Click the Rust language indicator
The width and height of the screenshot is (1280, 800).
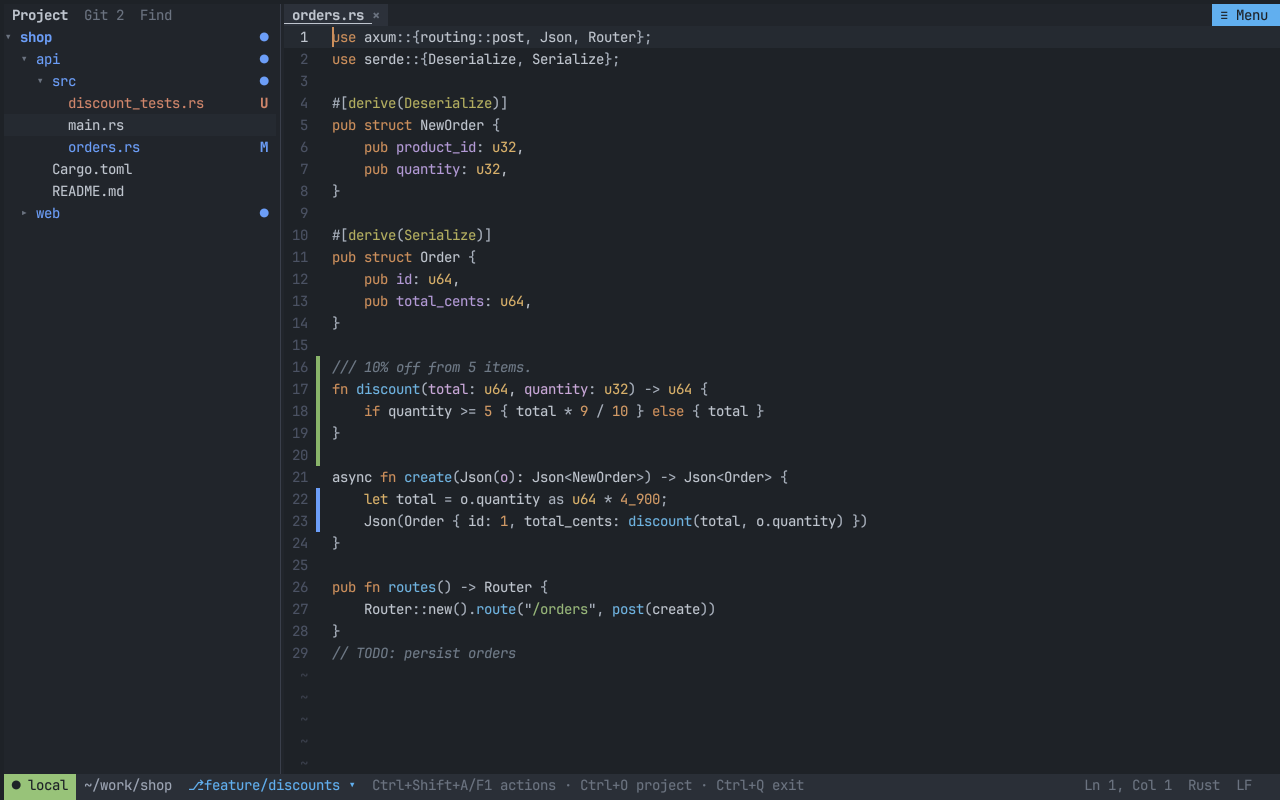pyautogui.click(x=1204, y=785)
